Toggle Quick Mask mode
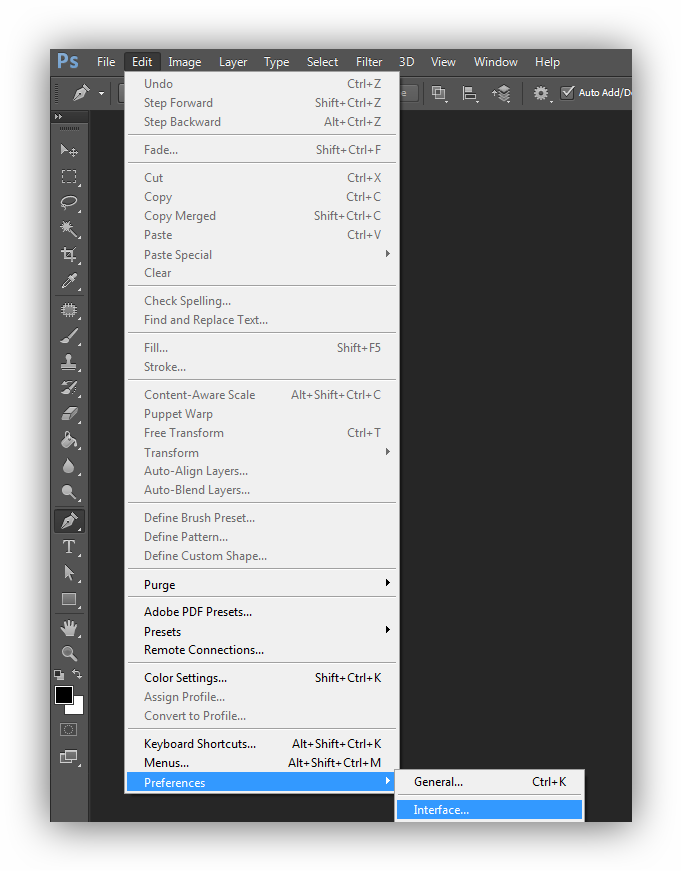This screenshot has height=871, width=681. (68, 729)
